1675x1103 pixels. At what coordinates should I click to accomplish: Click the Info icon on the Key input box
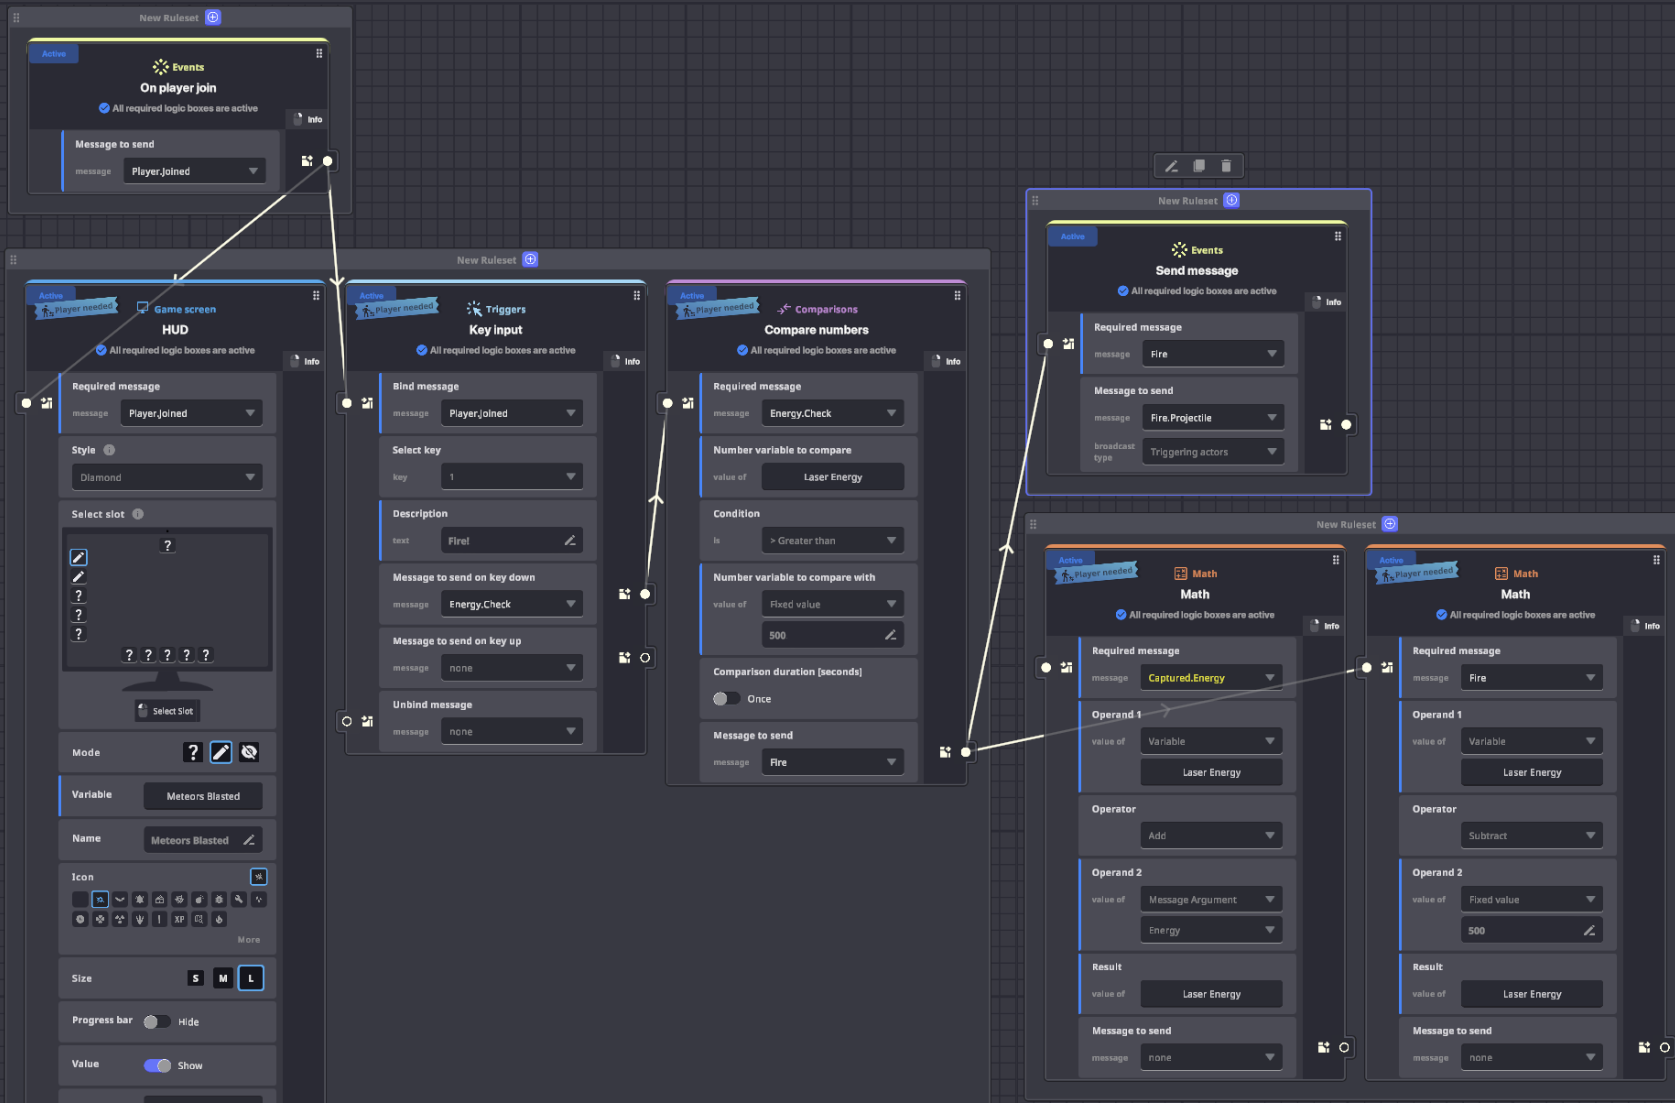[x=625, y=361]
